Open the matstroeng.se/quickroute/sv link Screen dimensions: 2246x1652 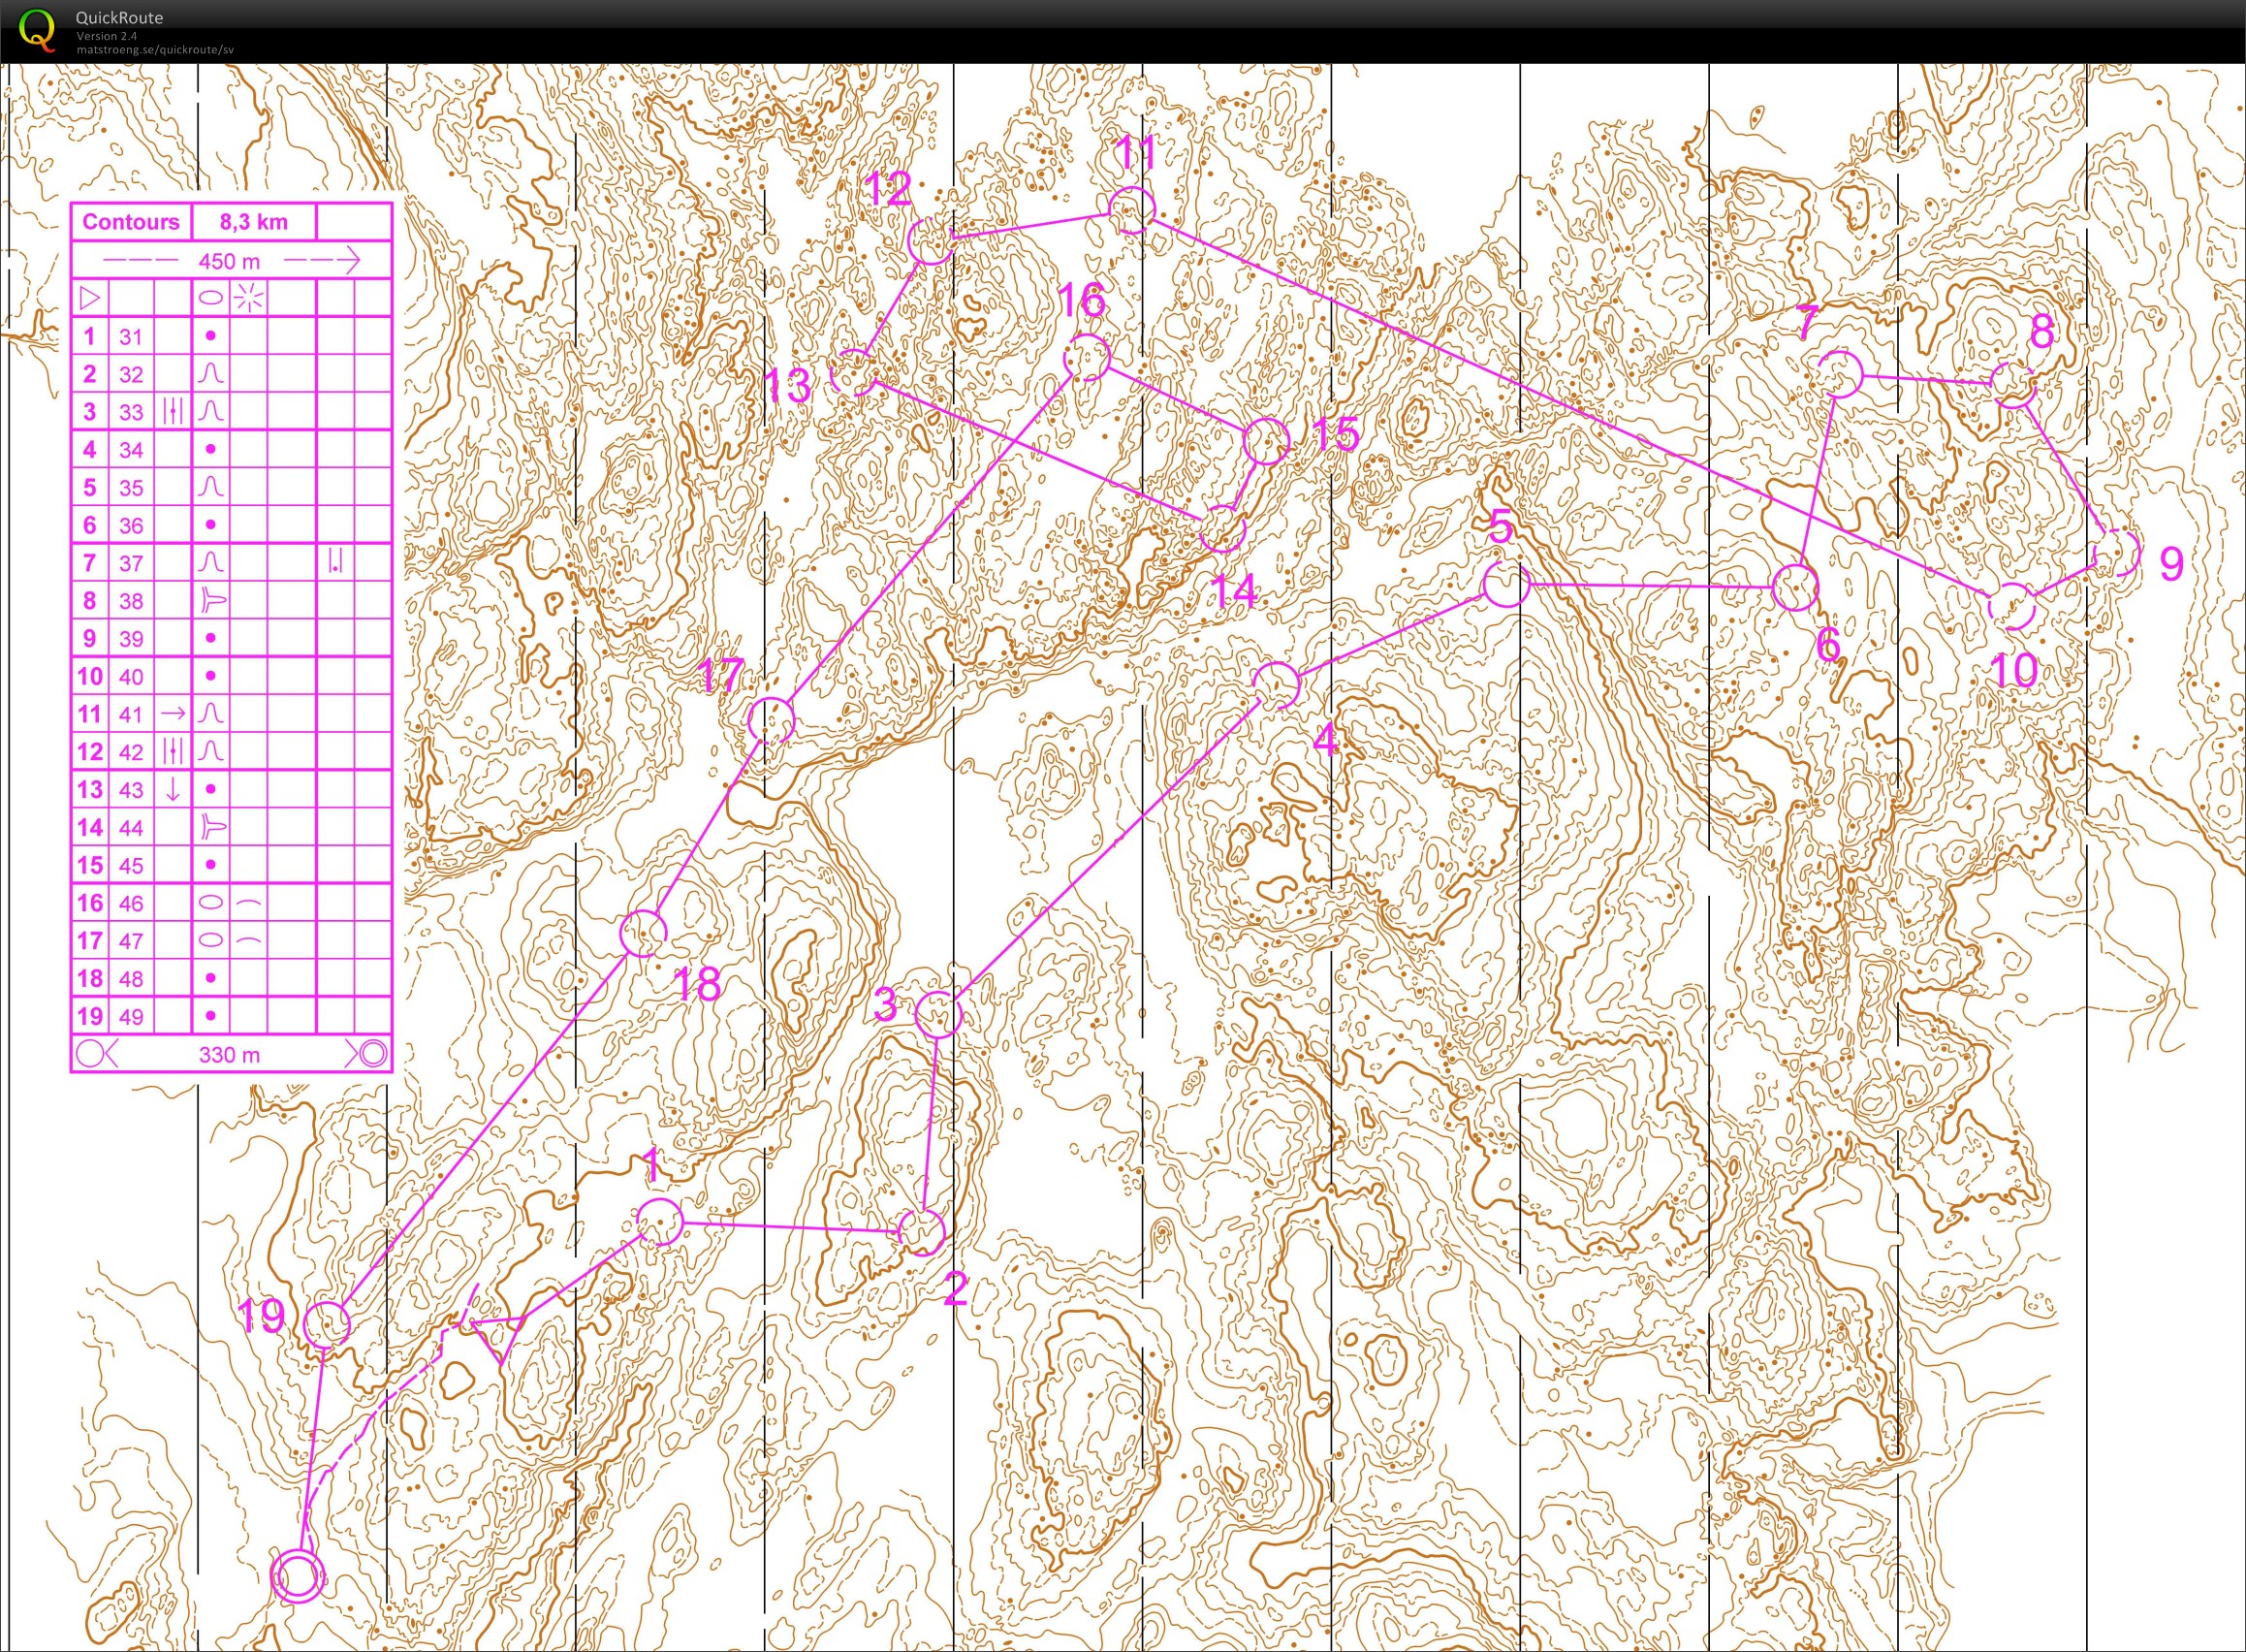pos(154,49)
